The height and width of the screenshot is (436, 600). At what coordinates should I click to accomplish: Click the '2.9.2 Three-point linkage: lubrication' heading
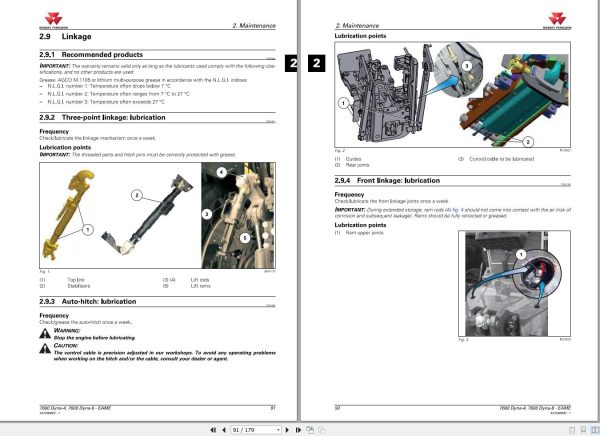pos(102,118)
